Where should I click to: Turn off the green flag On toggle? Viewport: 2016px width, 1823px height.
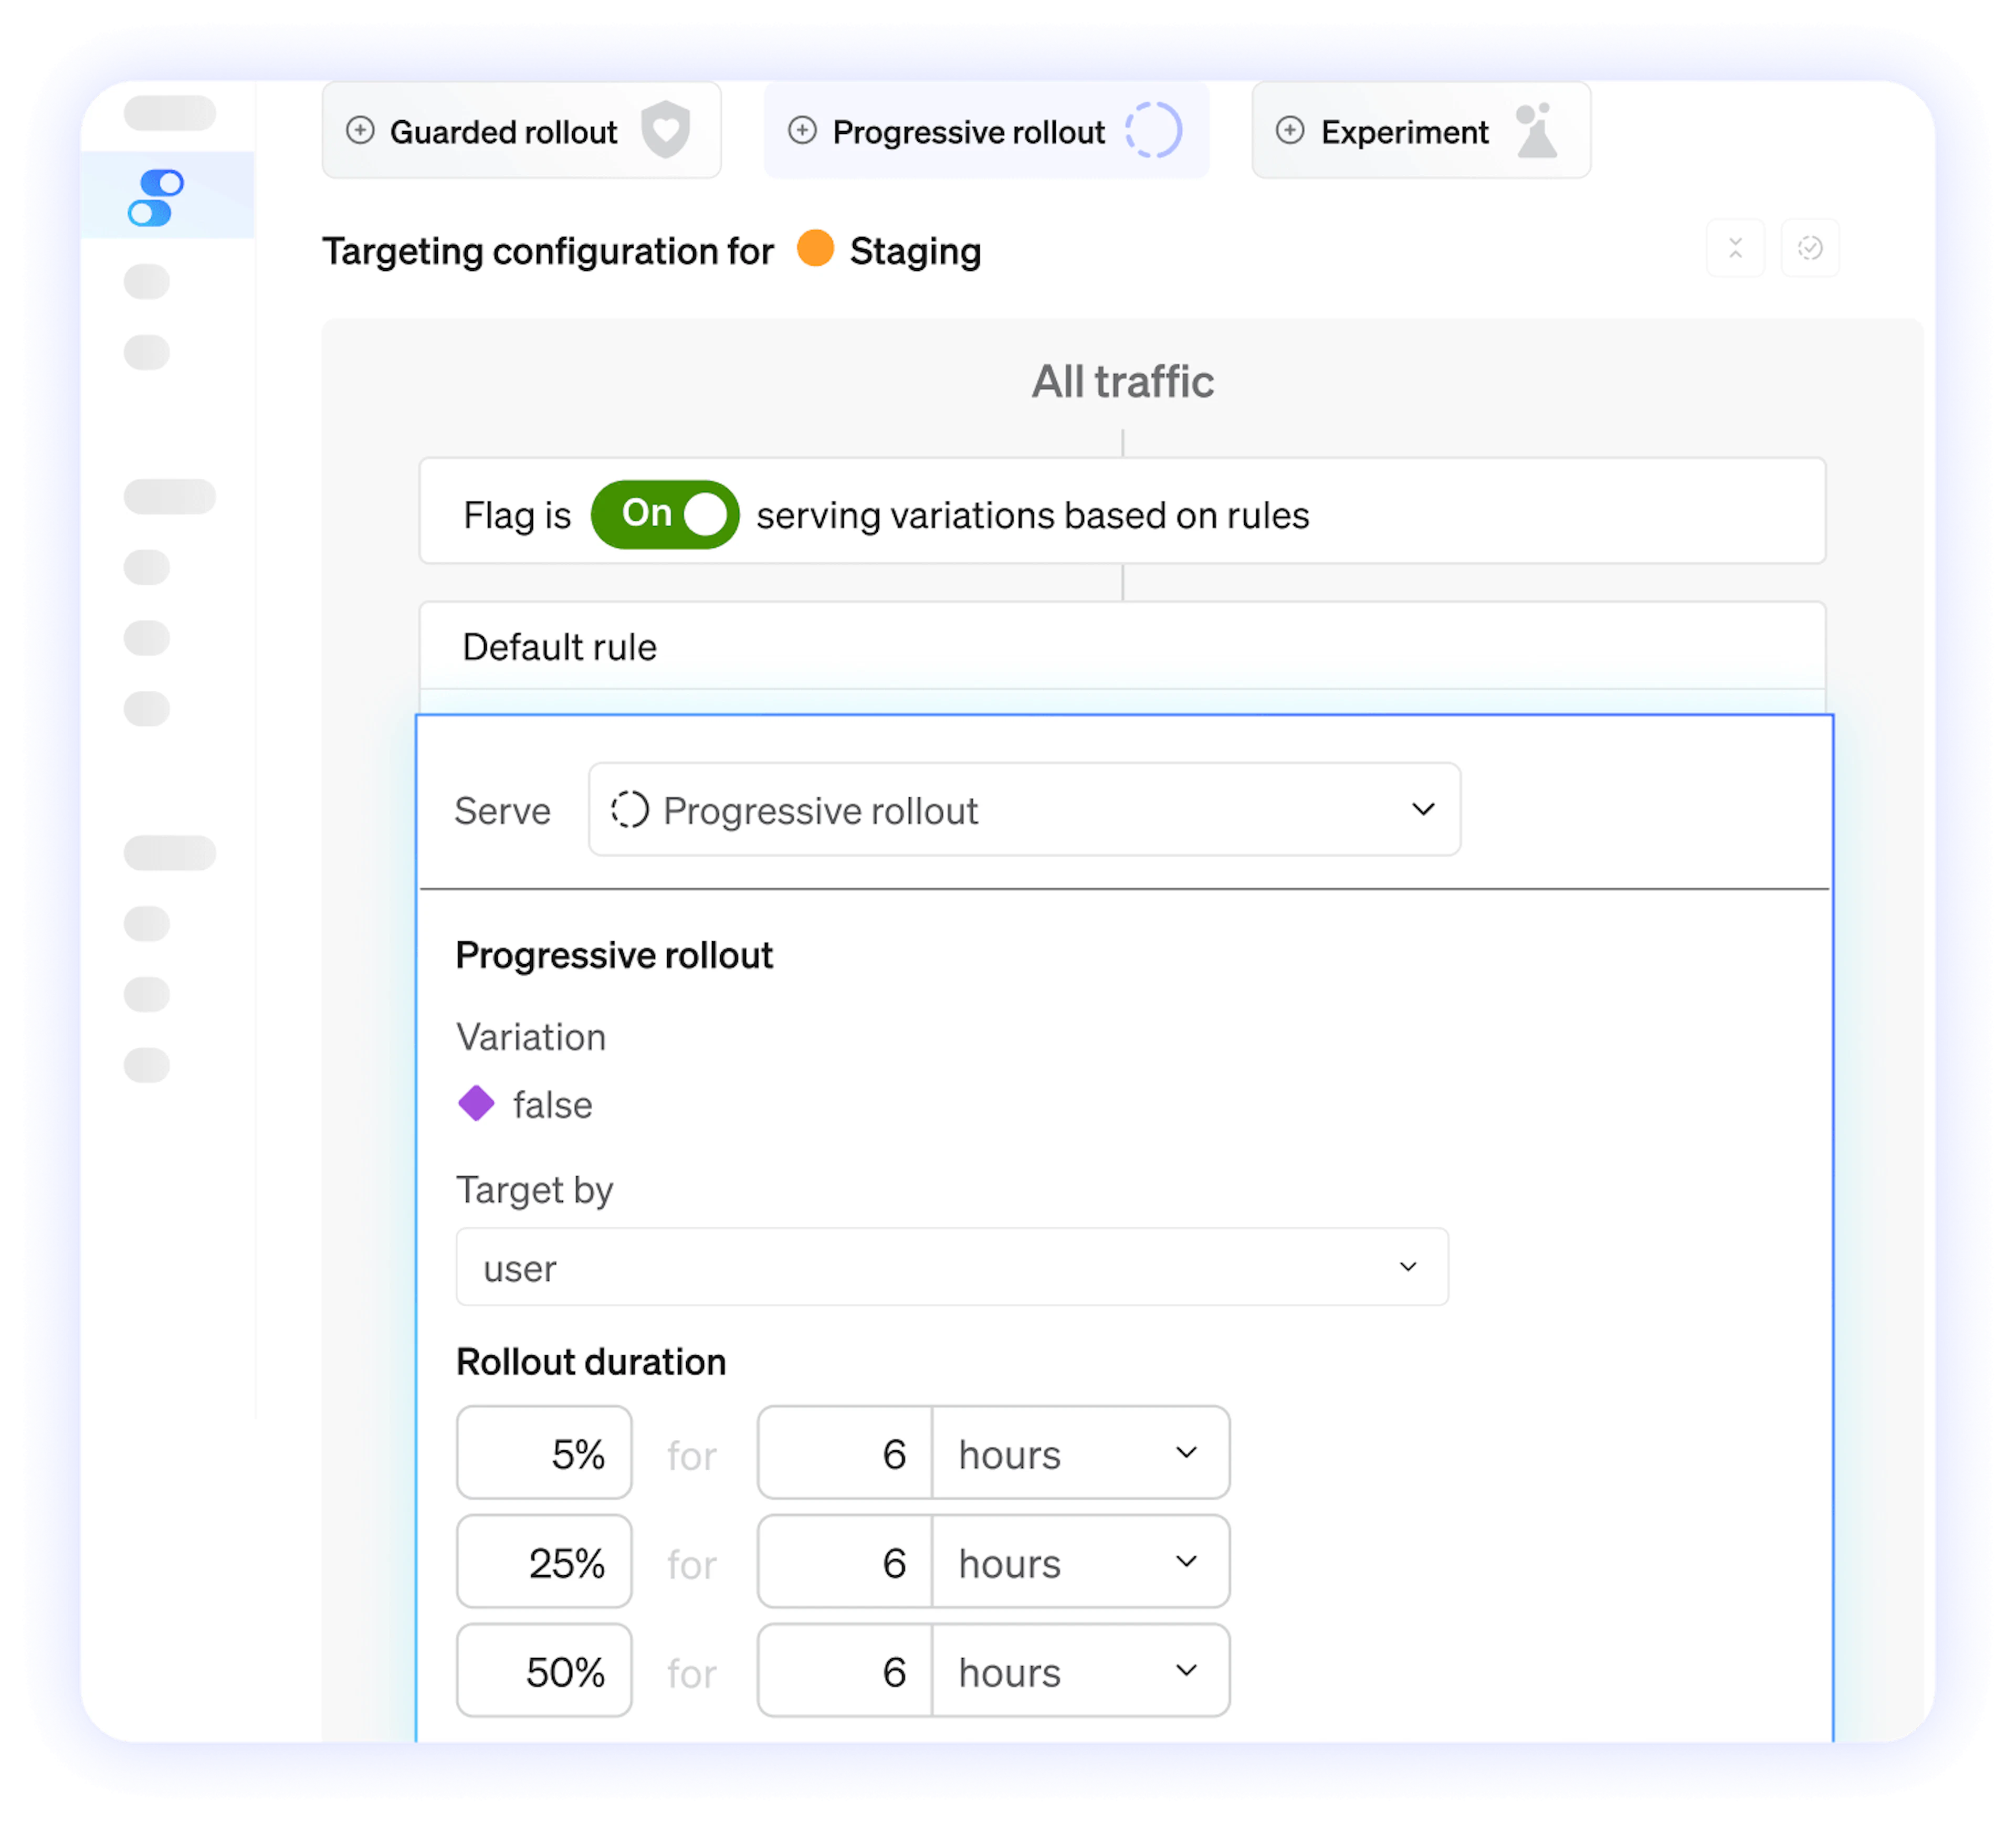[665, 514]
